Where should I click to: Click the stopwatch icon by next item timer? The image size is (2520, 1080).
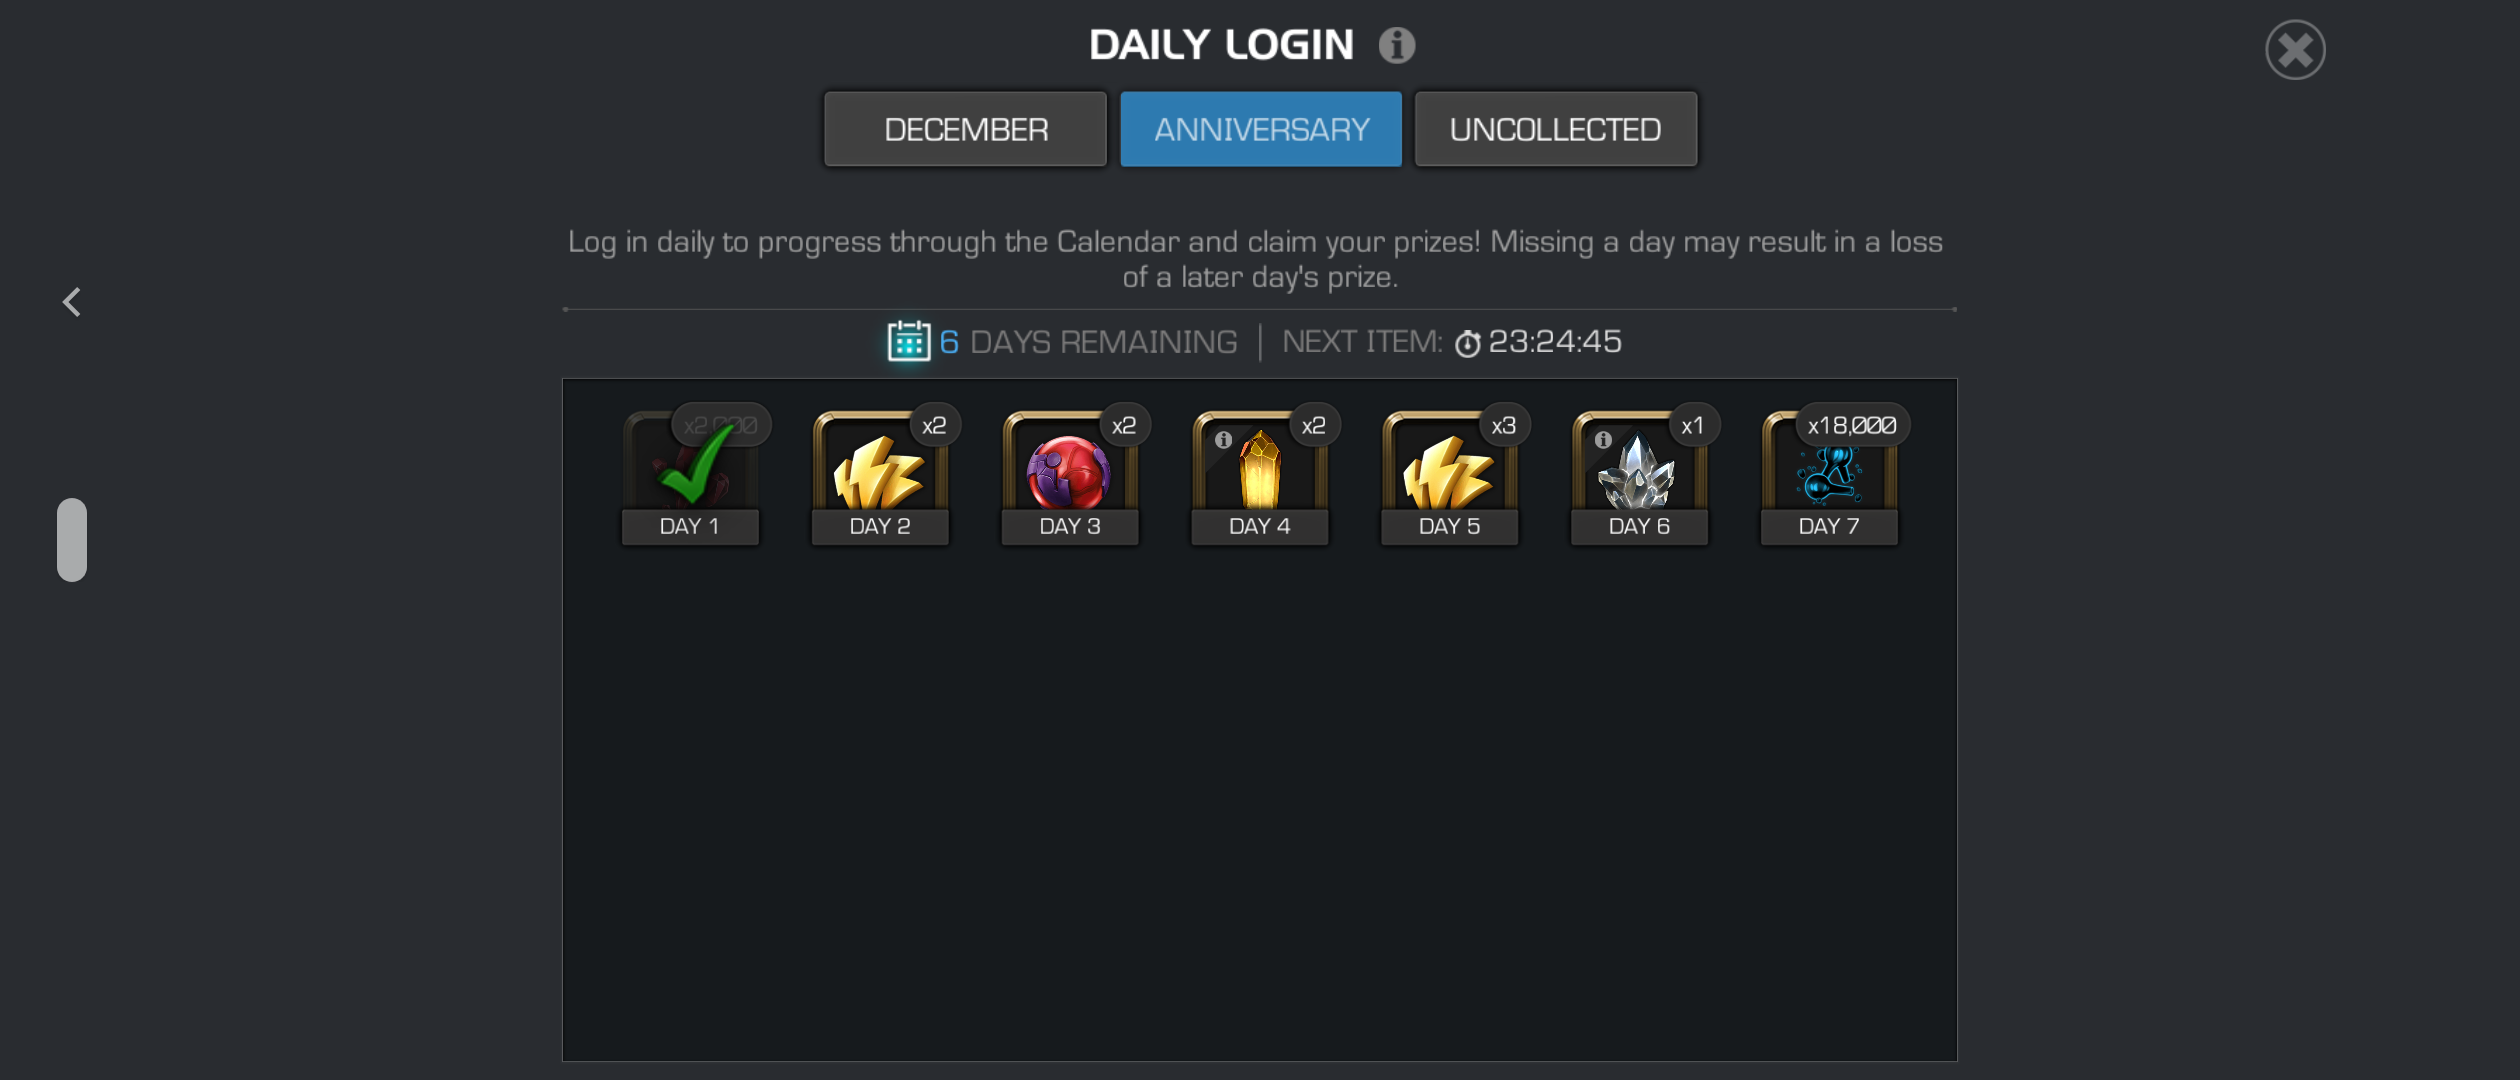tap(1467, 344)
